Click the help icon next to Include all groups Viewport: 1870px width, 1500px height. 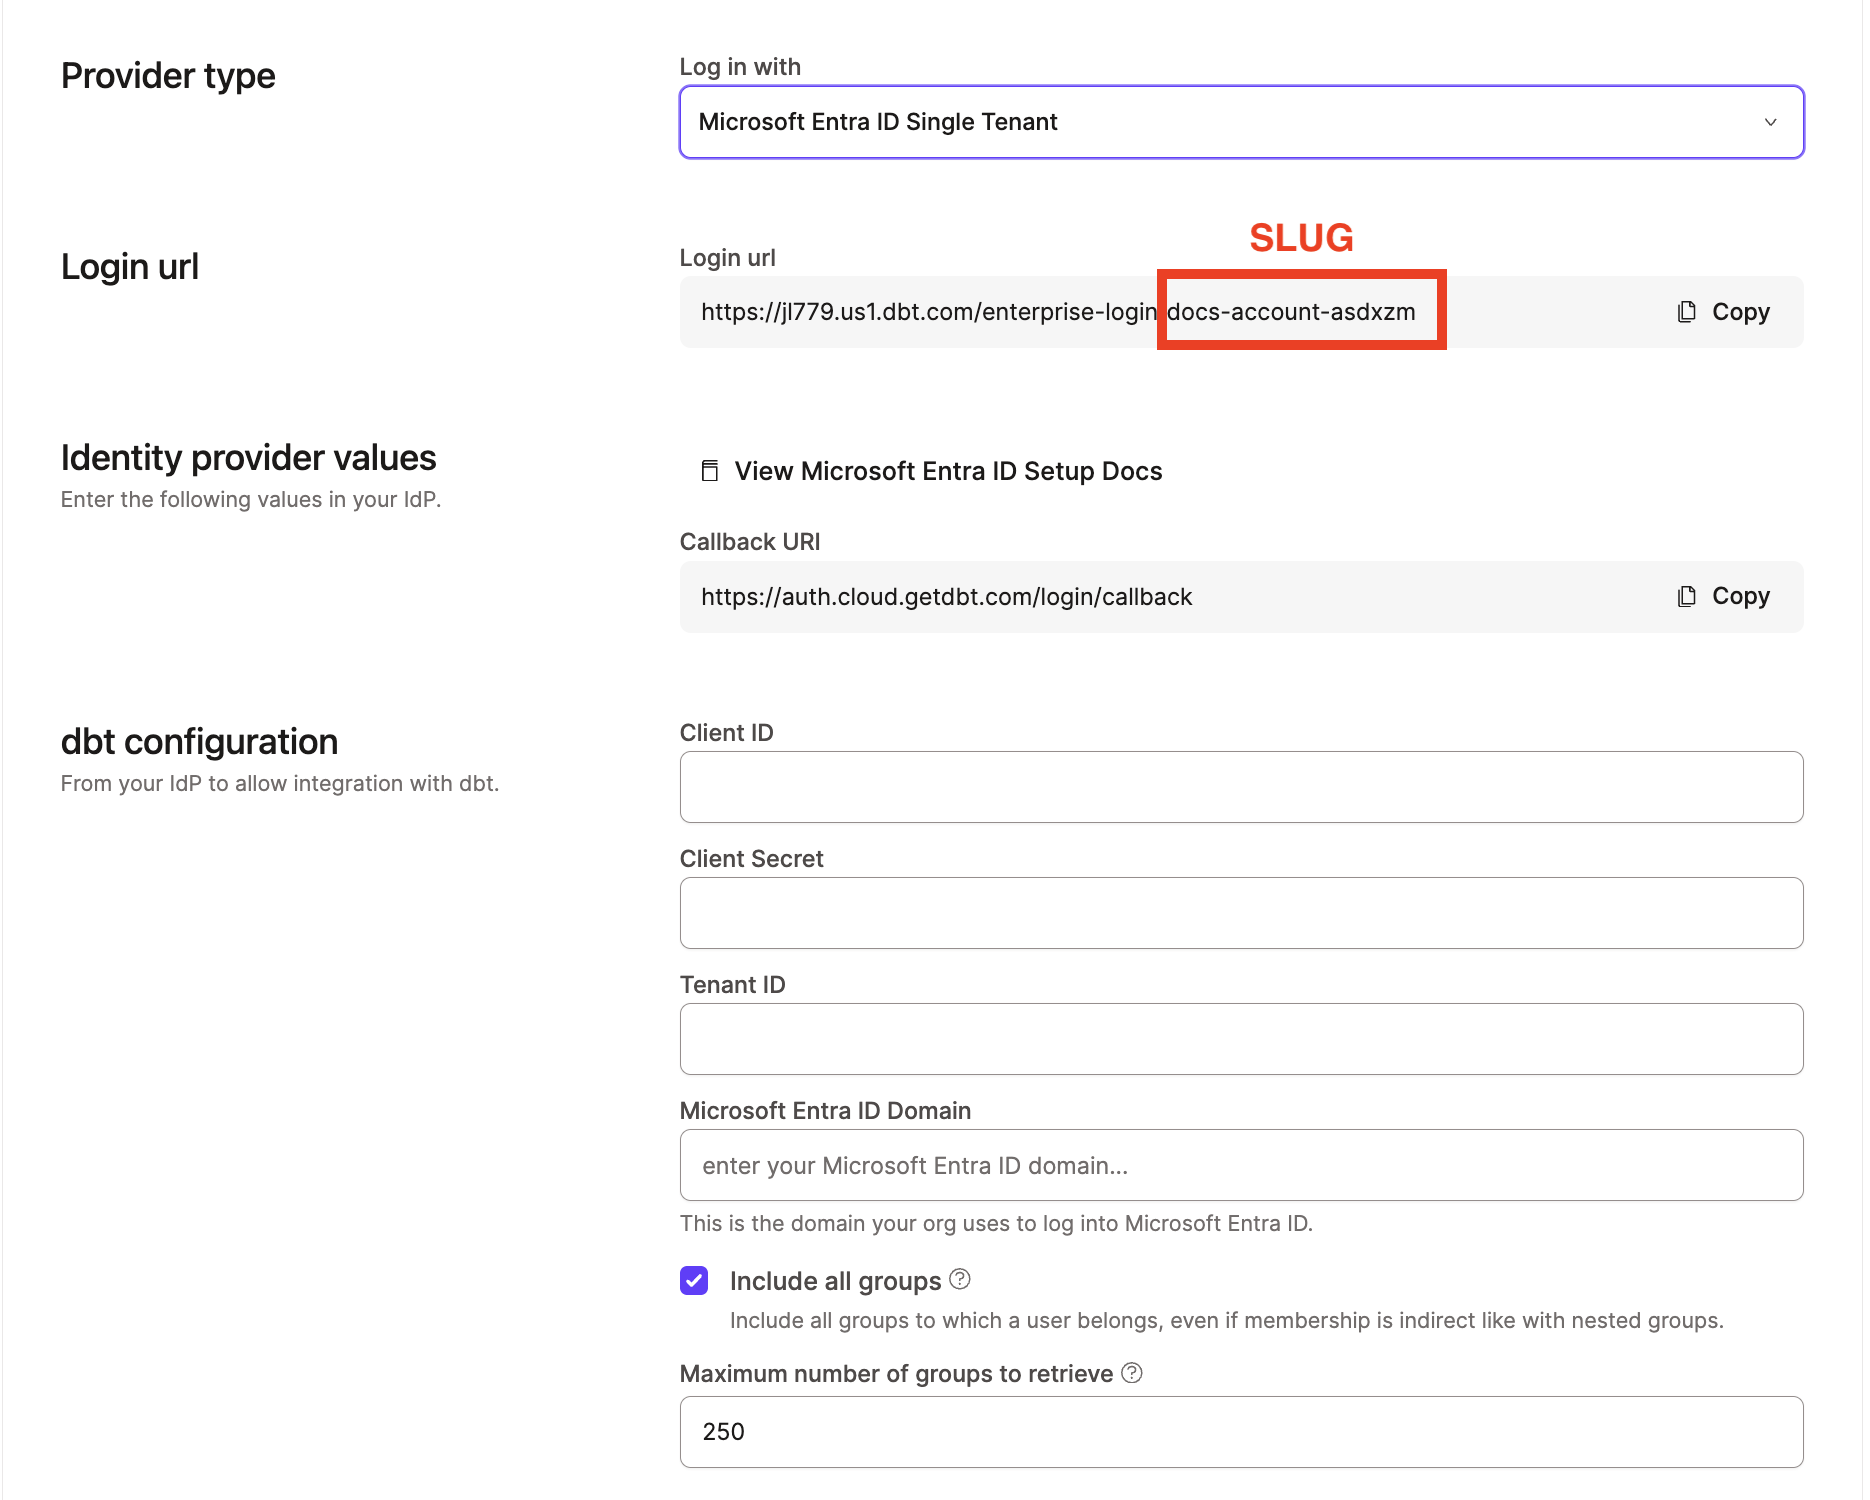click(x=958, y=1279)
